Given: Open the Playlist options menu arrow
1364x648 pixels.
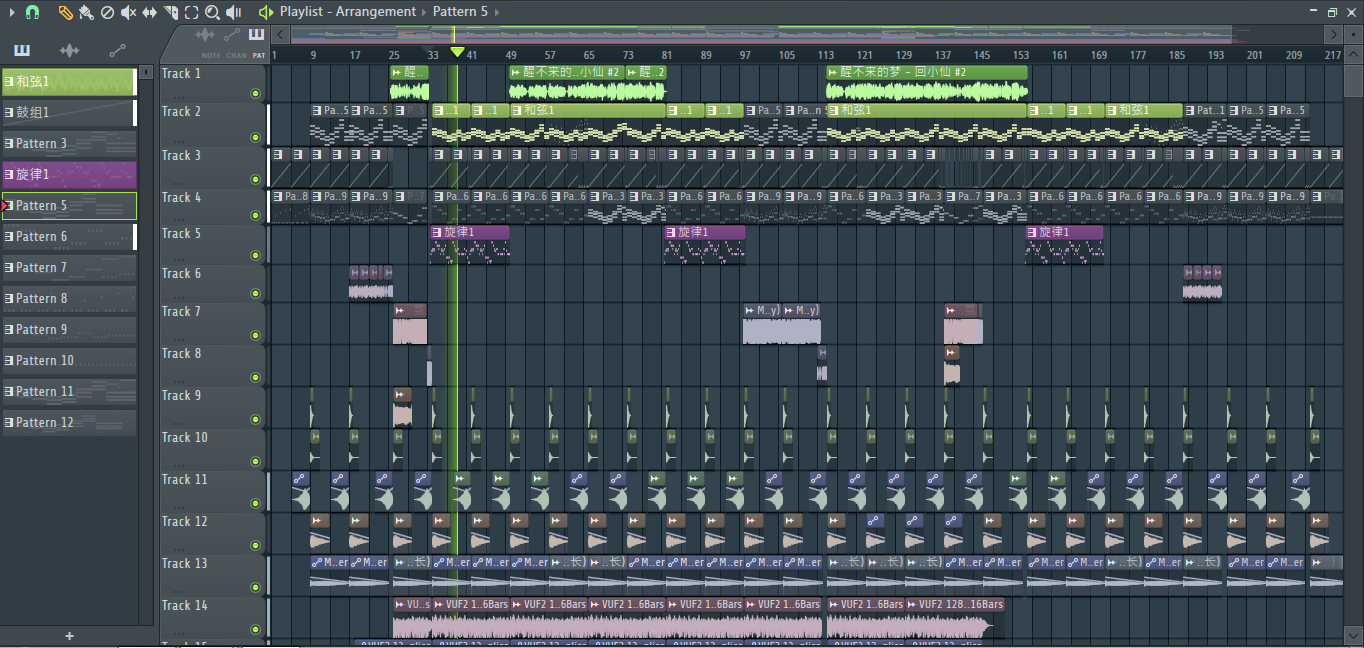Looking at the screenshot, I should click(11, 12).
